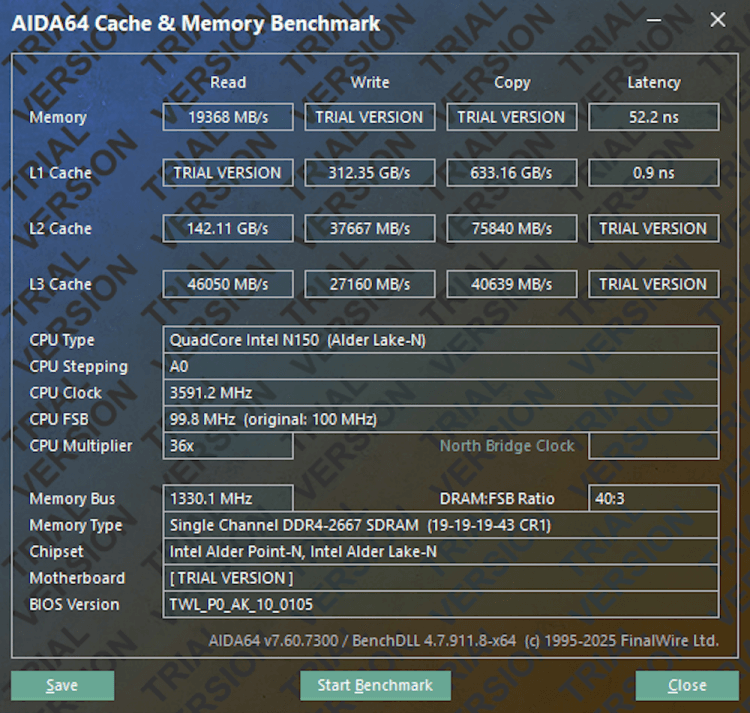Start Benchmark button click
750x713 pixels.
point(375,685)
